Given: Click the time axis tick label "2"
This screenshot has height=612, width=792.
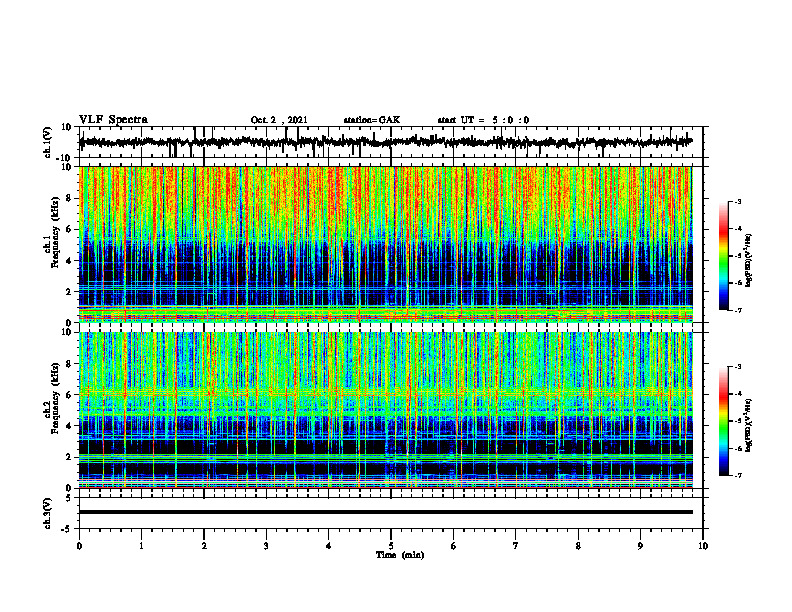Looking at the screenshot, I should tap(204, 546).
